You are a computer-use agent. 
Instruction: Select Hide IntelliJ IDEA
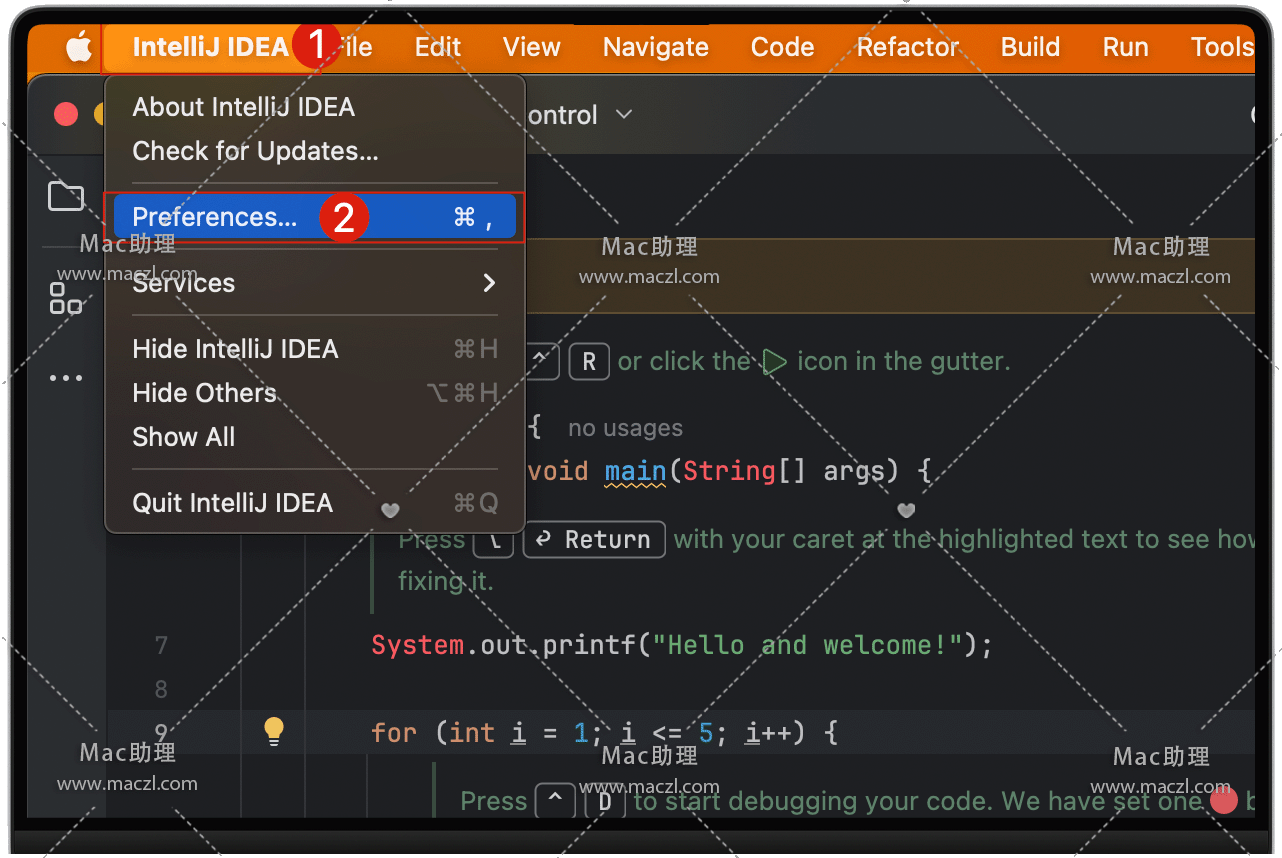(x=235, y=349)
